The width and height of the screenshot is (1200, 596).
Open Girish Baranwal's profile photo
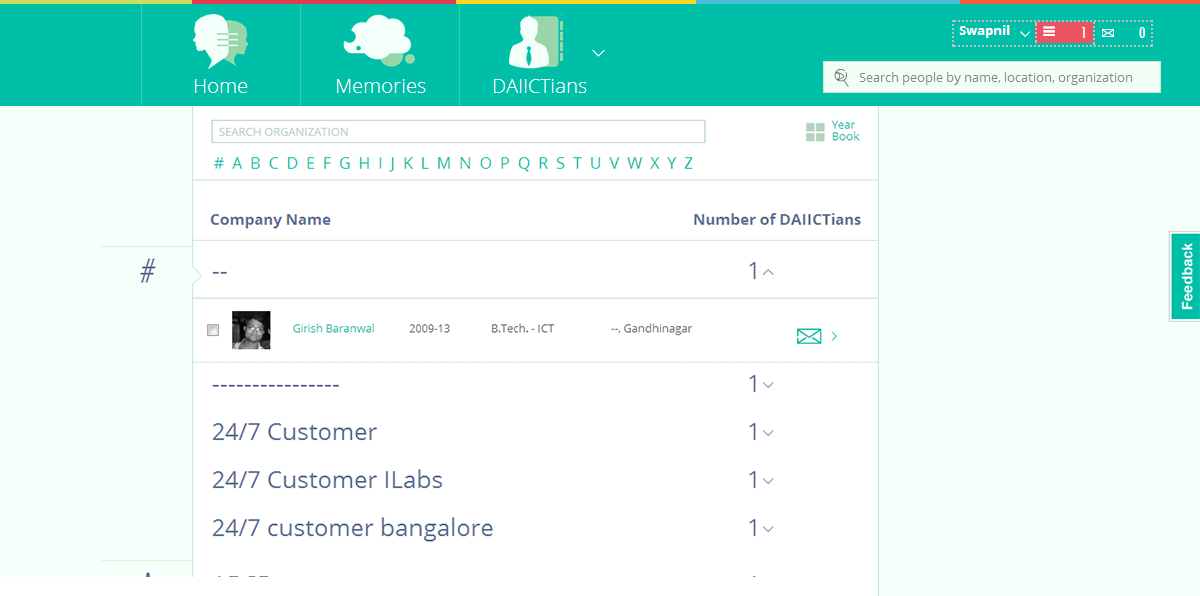pyautogui.click(x=251, y=330)
